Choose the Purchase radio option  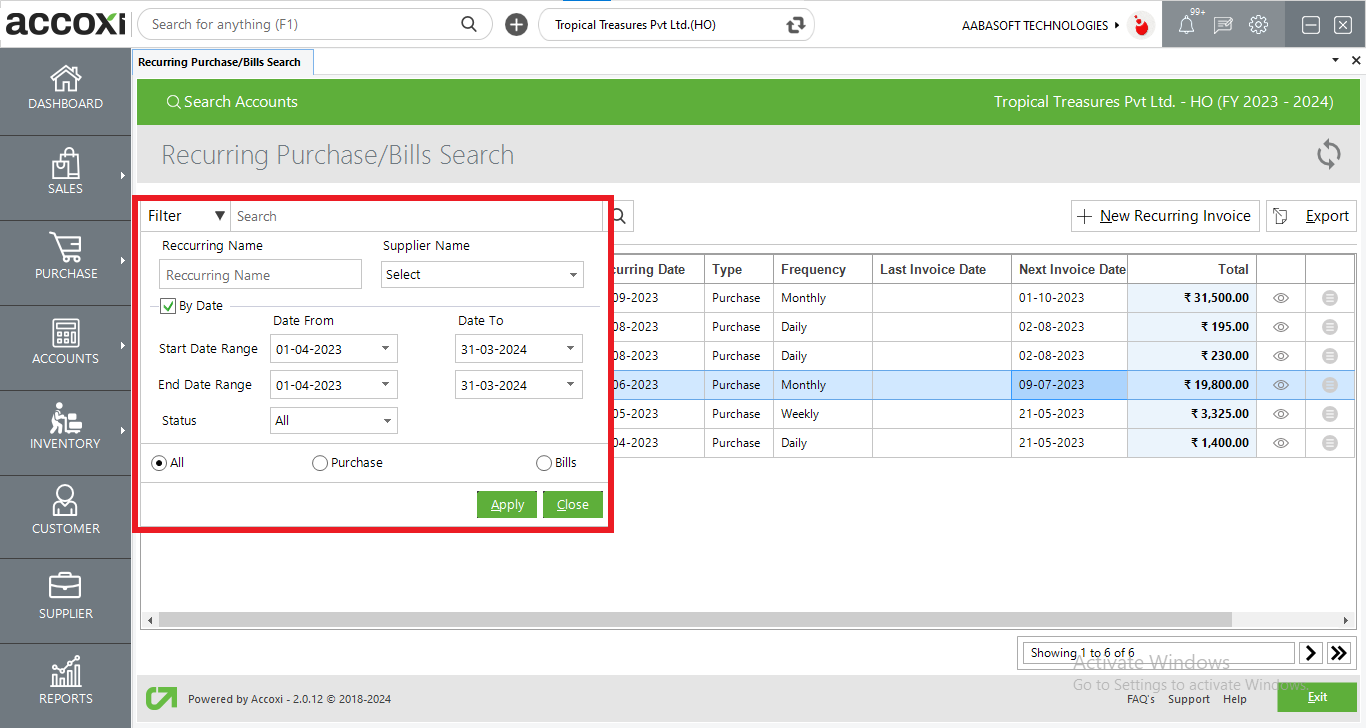tap(319, 462)
